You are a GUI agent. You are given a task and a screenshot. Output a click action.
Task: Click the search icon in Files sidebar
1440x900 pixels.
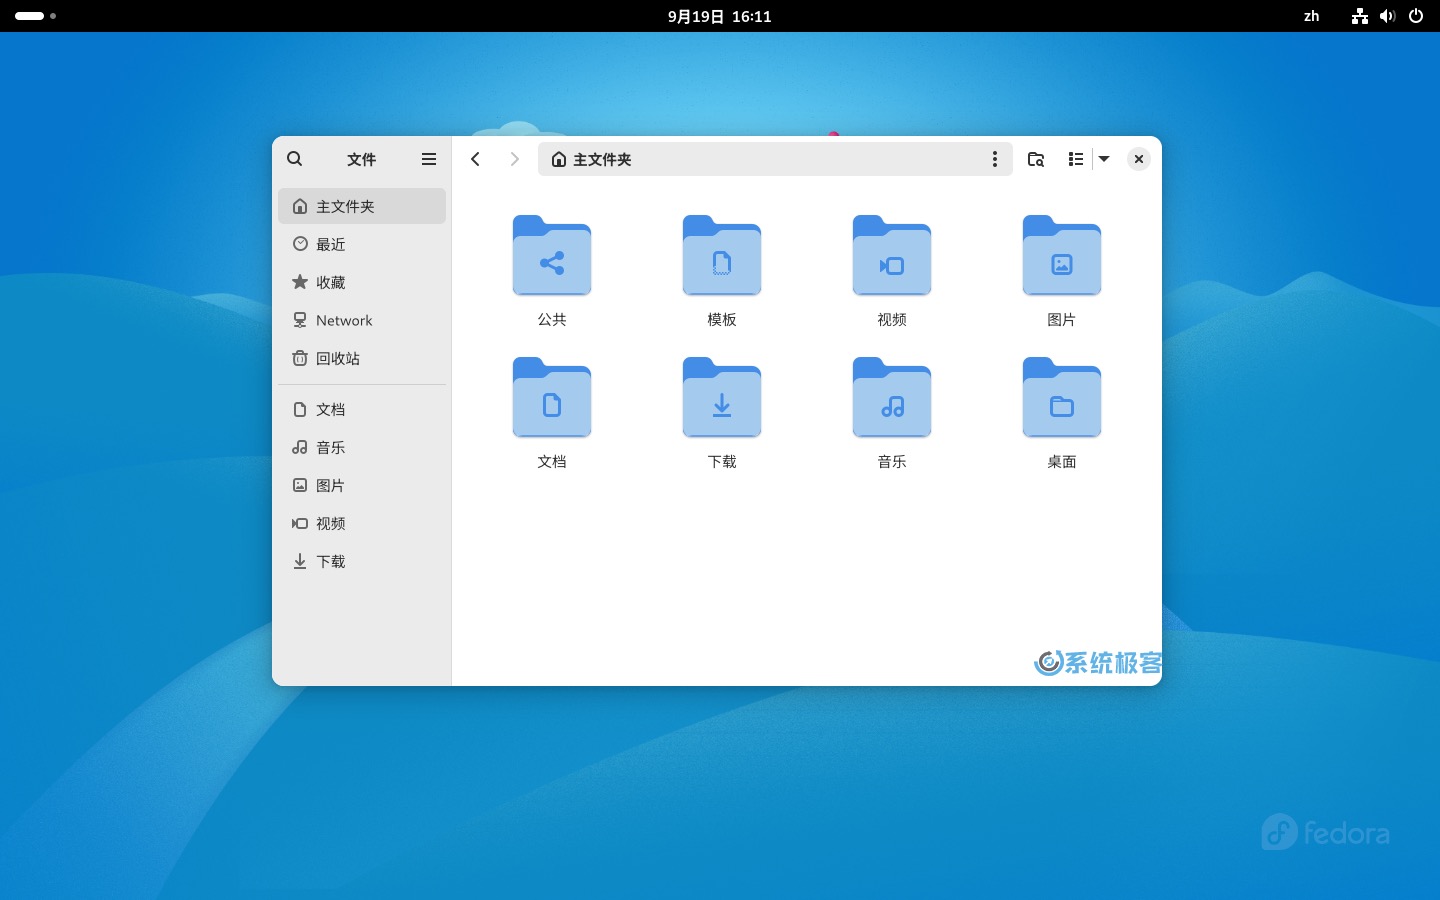[x=294, y=159]
